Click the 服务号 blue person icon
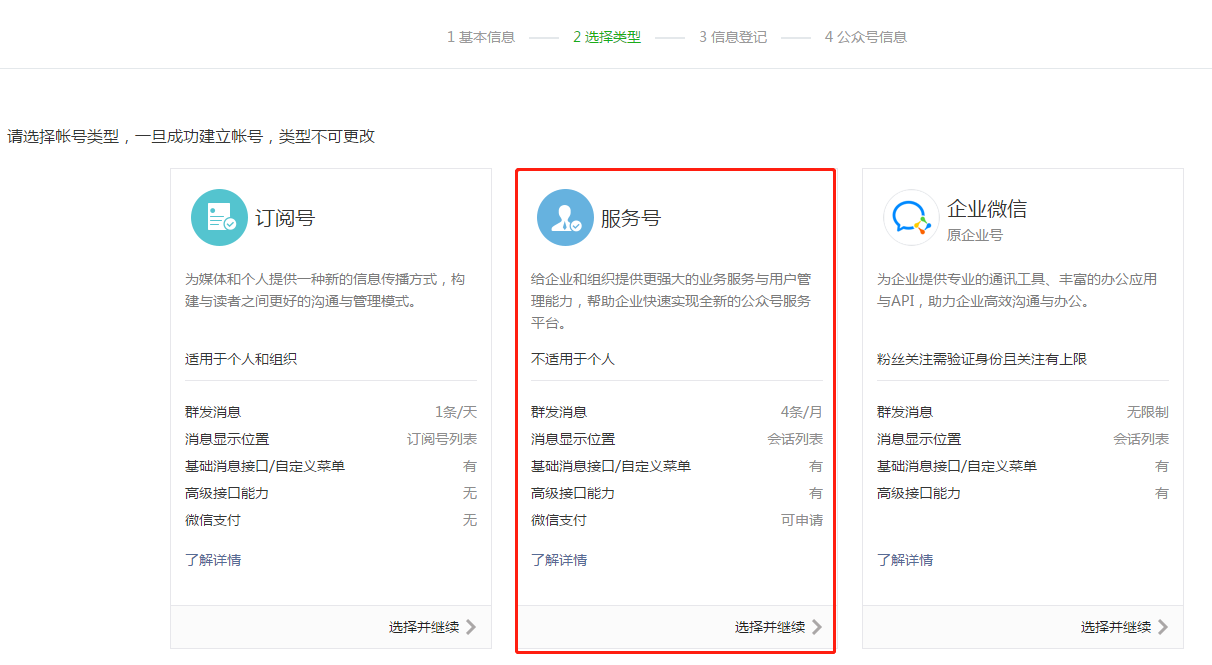 565,217
